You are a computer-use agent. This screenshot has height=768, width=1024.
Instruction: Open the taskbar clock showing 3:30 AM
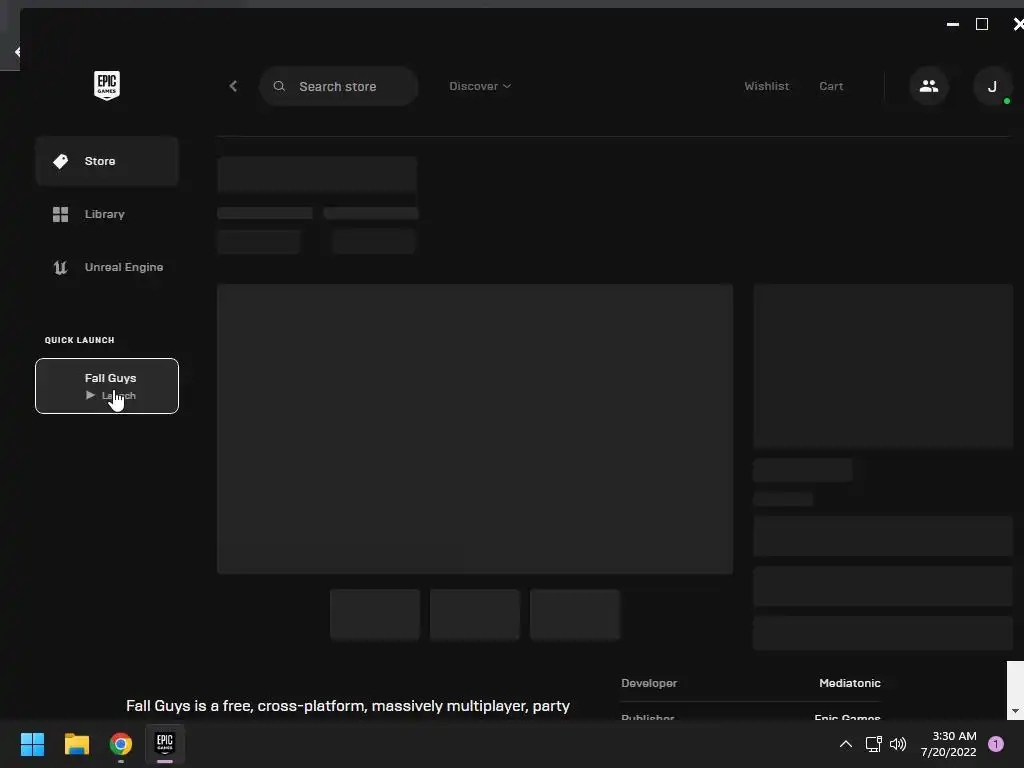click(948, 744)
